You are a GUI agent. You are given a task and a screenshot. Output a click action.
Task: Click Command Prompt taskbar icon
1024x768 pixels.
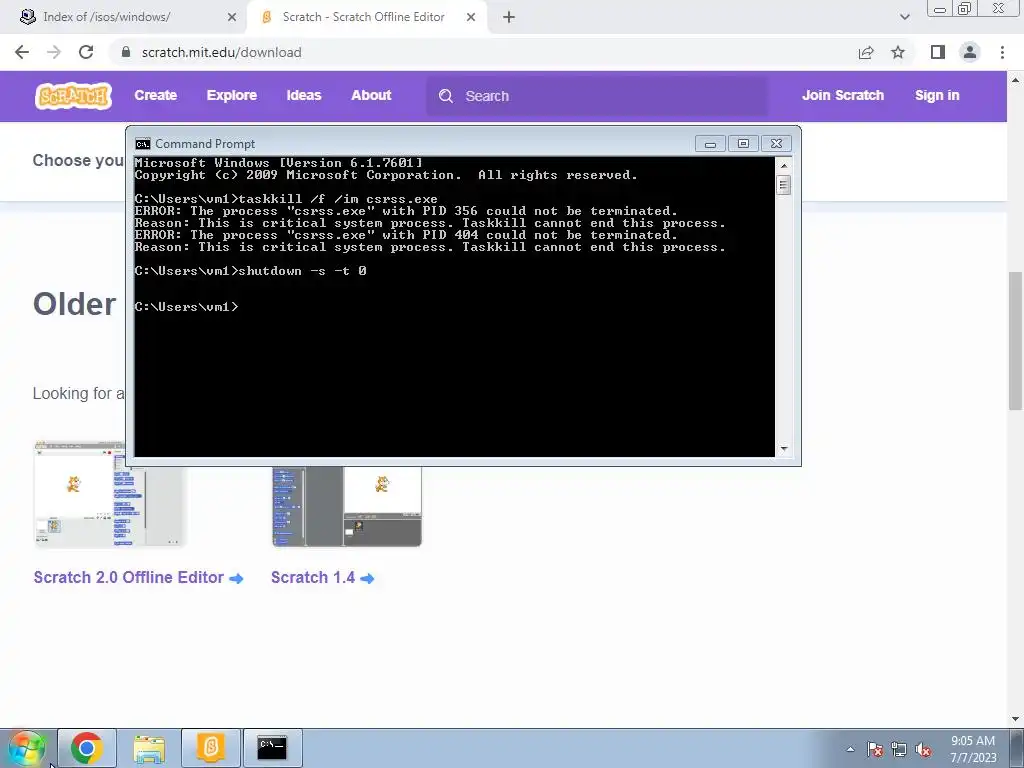click(272, 748)
